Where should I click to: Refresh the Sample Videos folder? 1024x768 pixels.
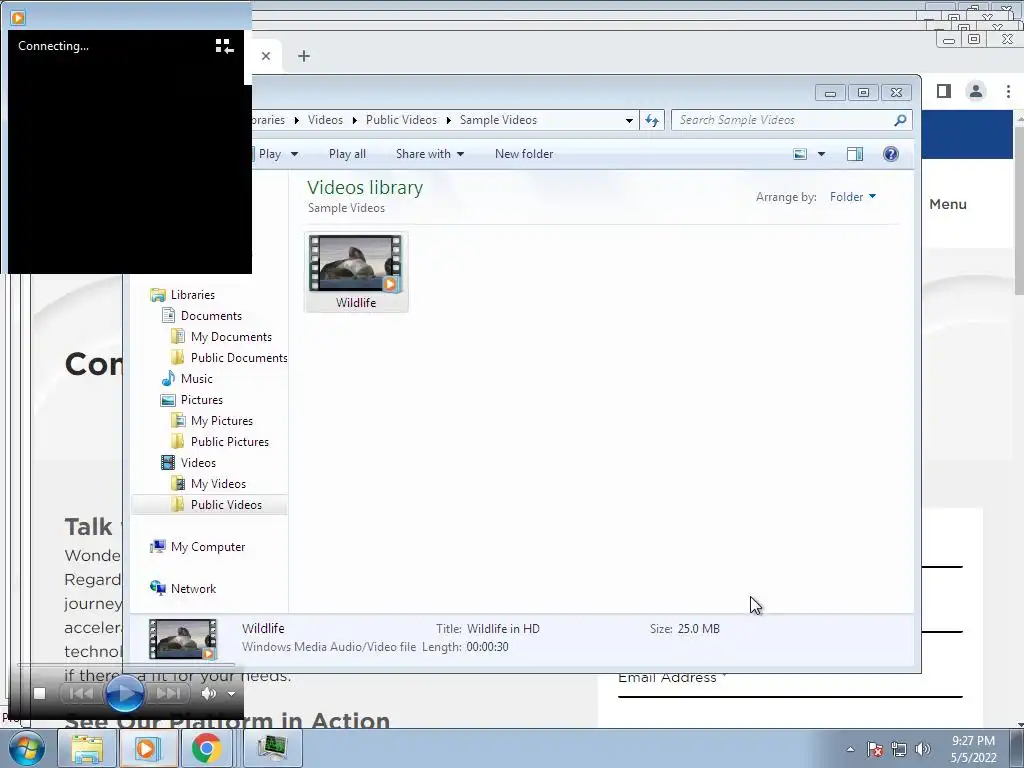pyautogui.click(x=652, y=120)
